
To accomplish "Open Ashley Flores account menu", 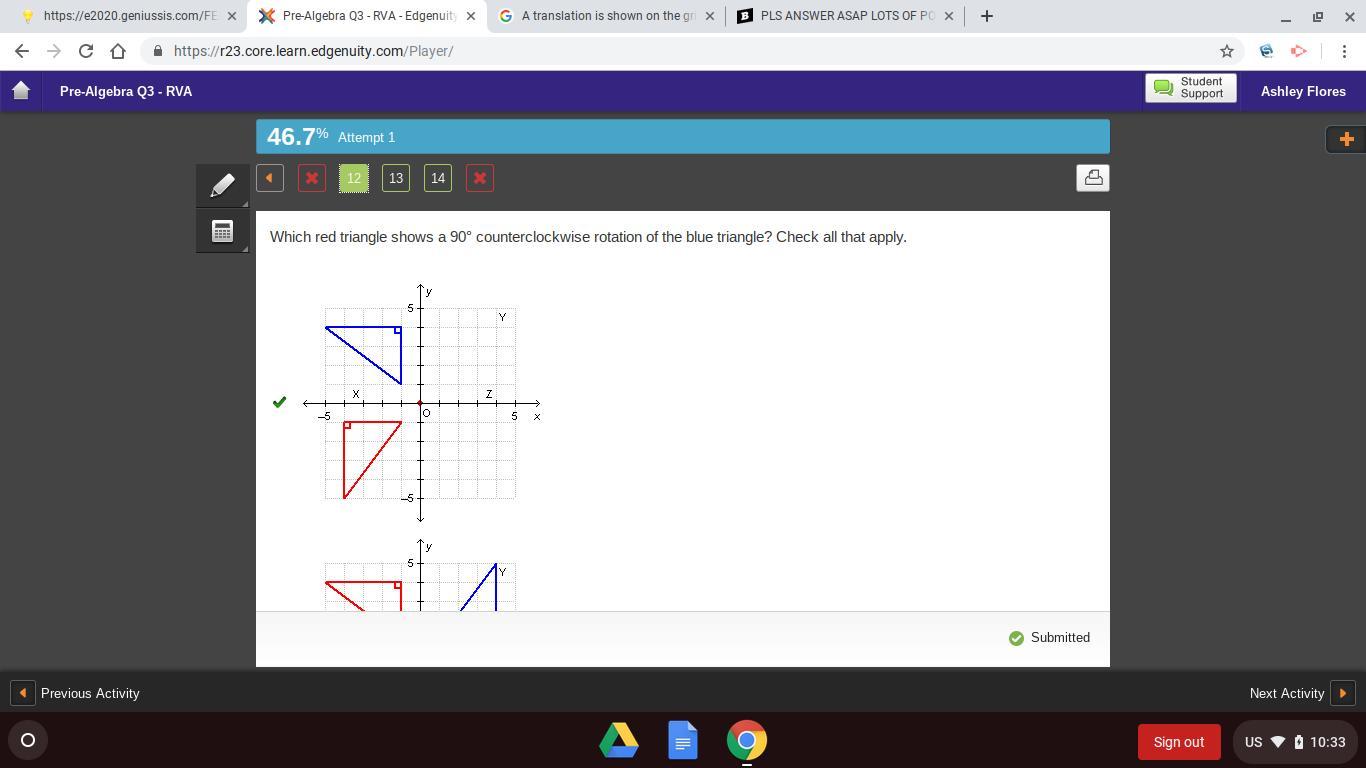I will tap(1303, 91).
